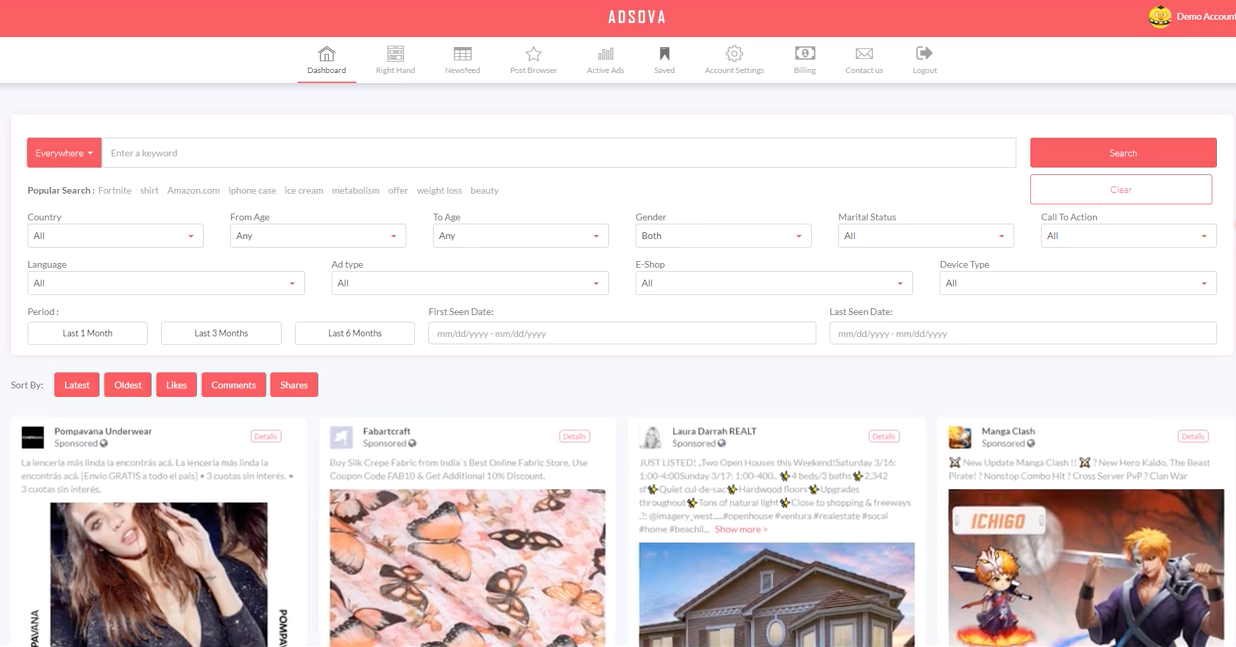Viewport: 1236px width, 647px height.
Task: Click the ice cream popular search term
Action: pos(304,190)
